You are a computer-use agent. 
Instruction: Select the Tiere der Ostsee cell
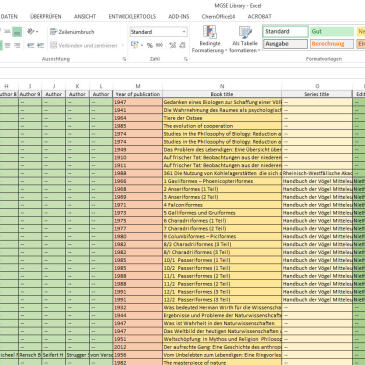(222, 118)
